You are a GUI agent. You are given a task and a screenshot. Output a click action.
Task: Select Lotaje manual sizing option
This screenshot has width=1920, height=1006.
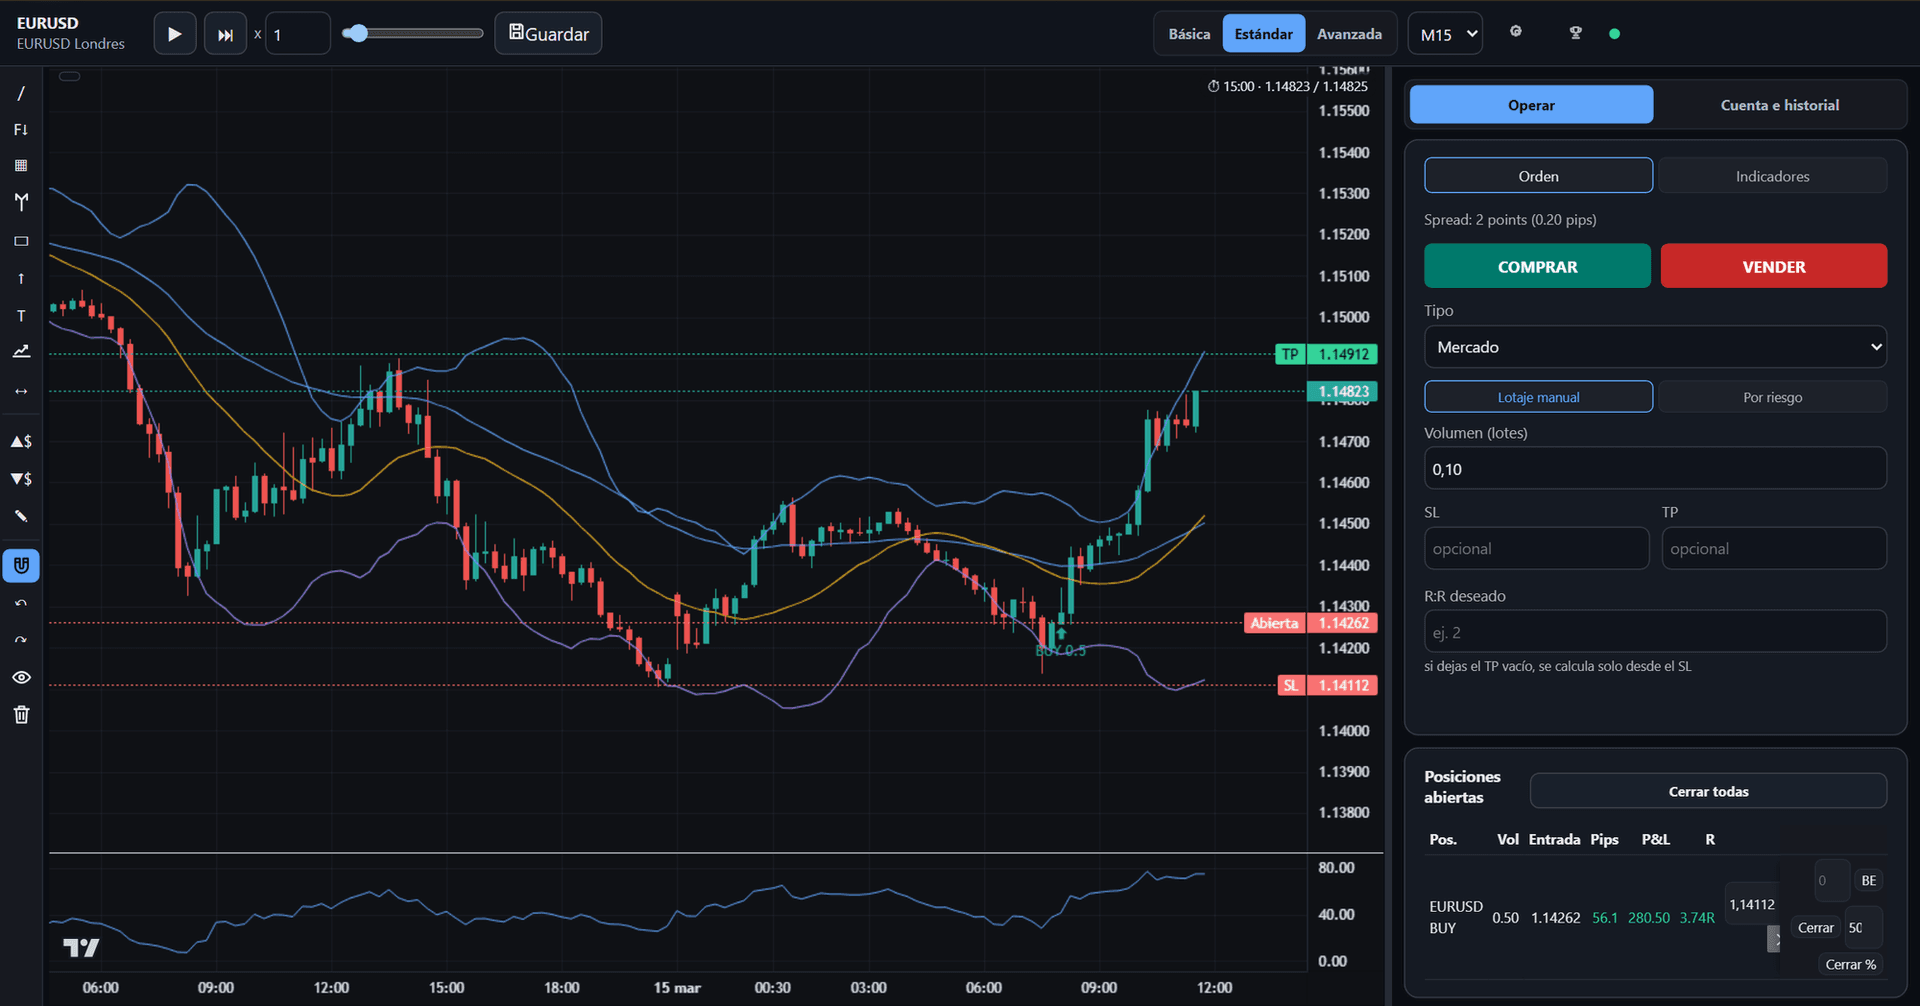point(1538,397)
